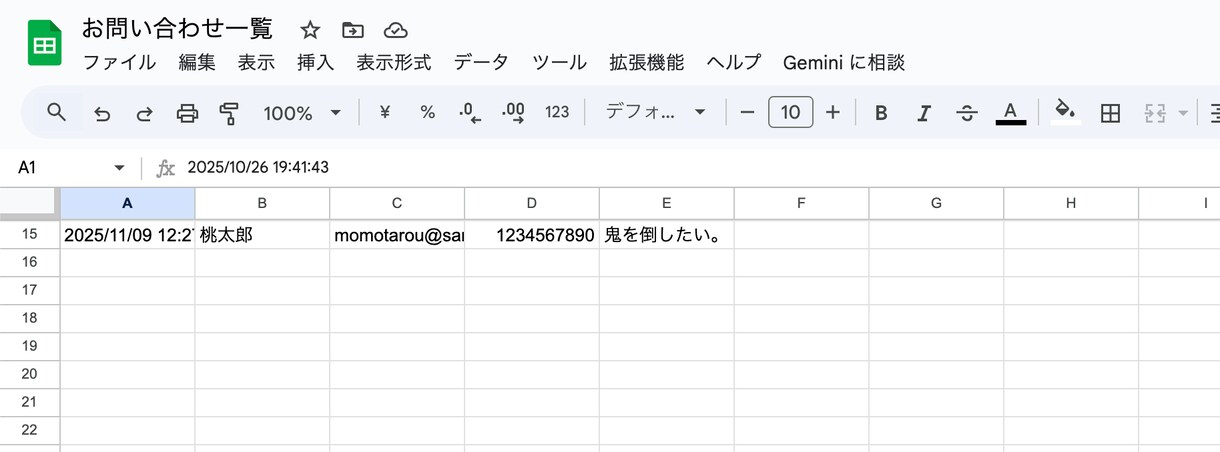
Task: Click cell containing 1234567890
Action: [532, 235]
